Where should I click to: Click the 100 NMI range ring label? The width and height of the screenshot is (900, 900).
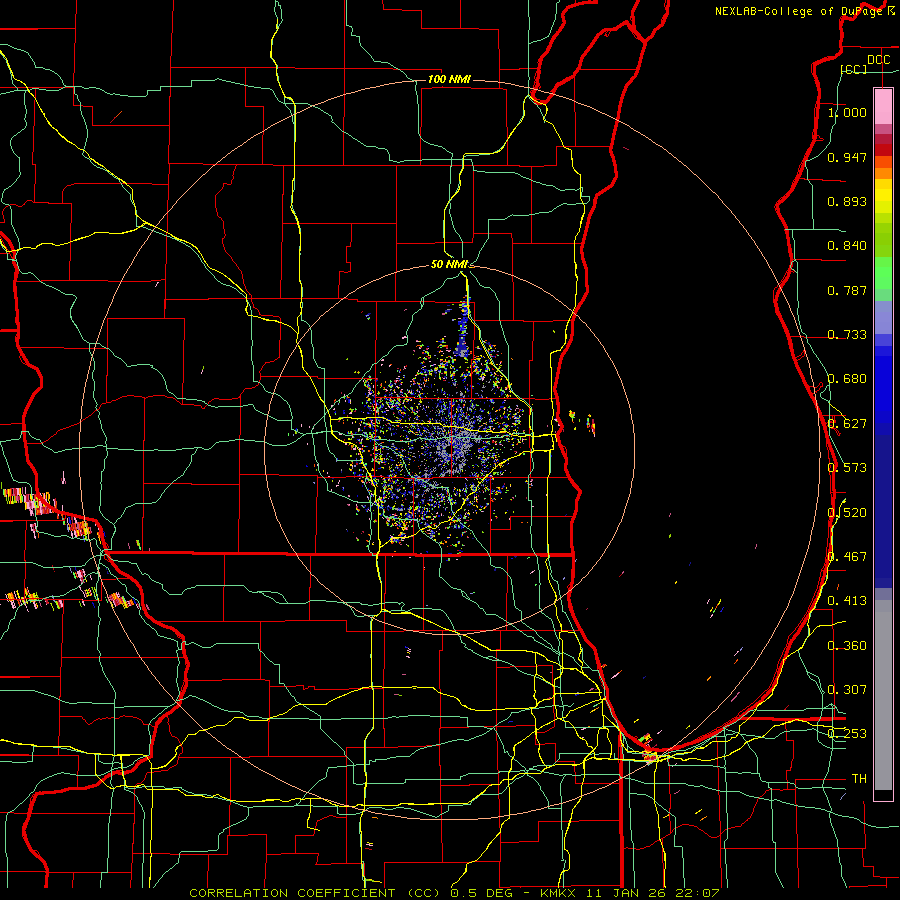point(449,79)
